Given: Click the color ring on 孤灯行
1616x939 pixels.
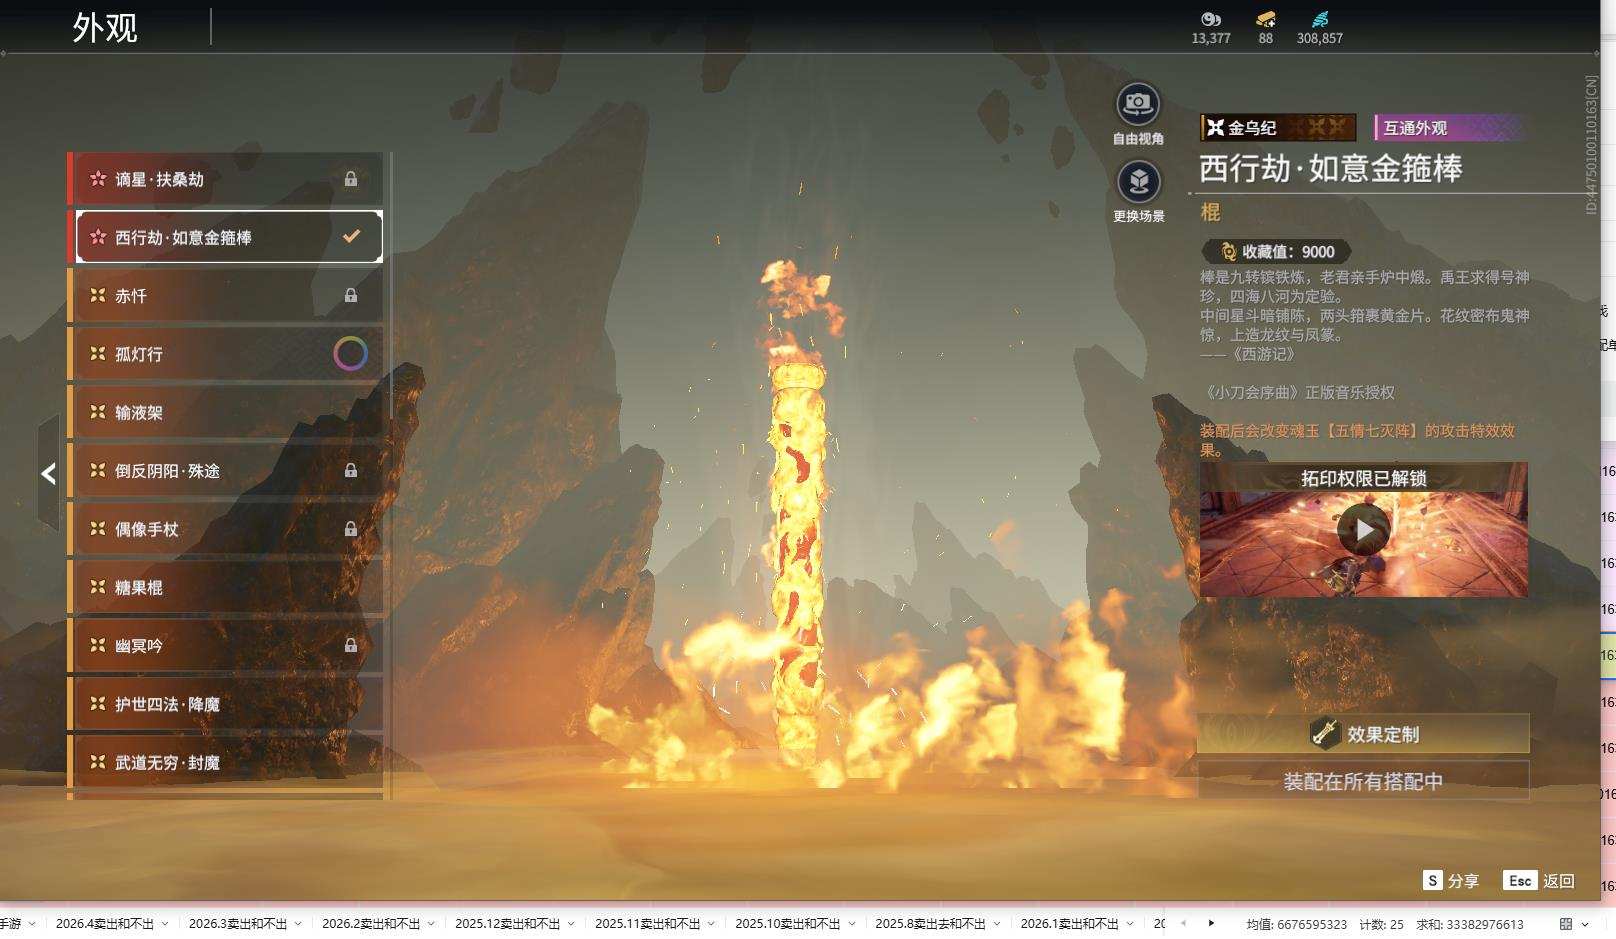Looking at the screenshot, I should [350, 354].
